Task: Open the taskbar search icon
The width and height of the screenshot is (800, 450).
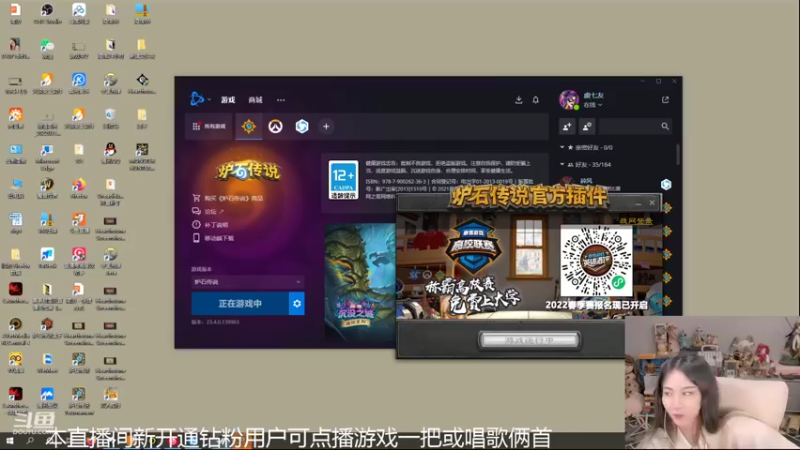Action: pyautogui.click(x=30, y=440)
